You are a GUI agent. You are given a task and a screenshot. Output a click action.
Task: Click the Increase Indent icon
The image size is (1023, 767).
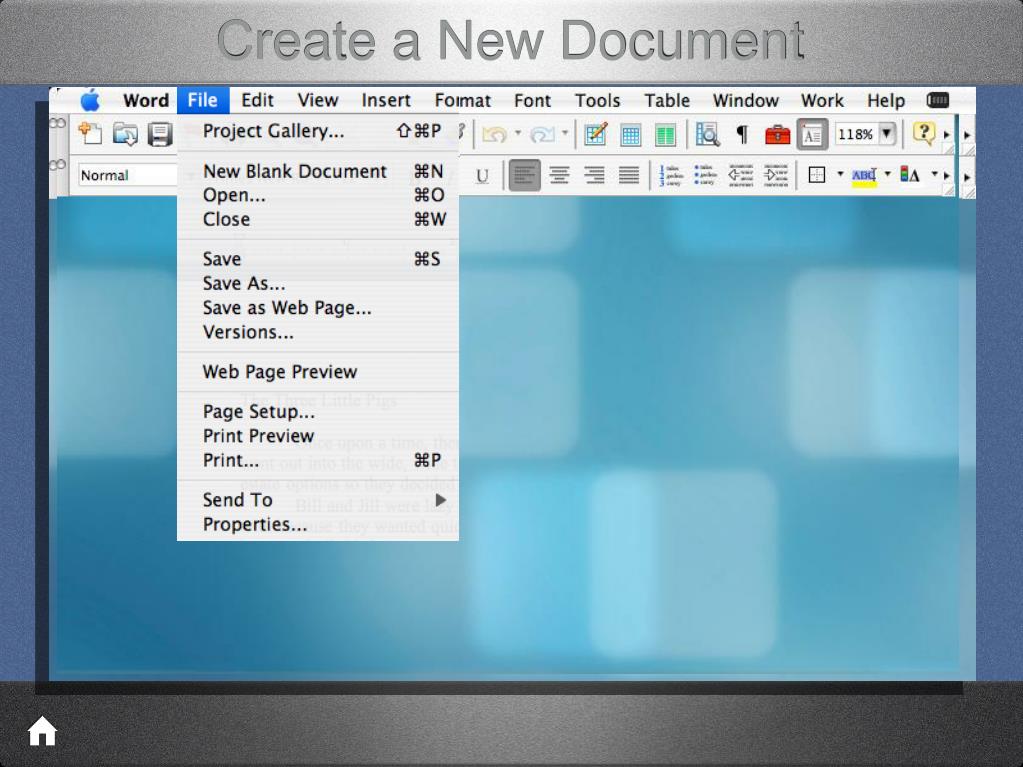pyautogui.click(x=776, y=175)
